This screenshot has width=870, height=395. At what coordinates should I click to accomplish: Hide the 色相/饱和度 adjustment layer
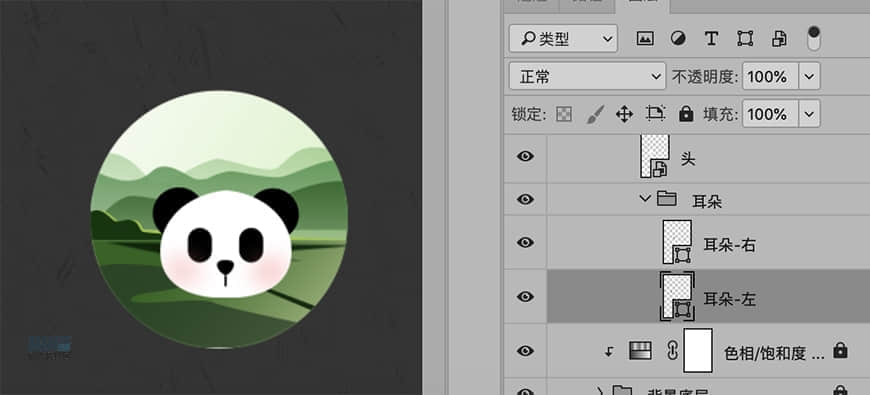point(525,351)
